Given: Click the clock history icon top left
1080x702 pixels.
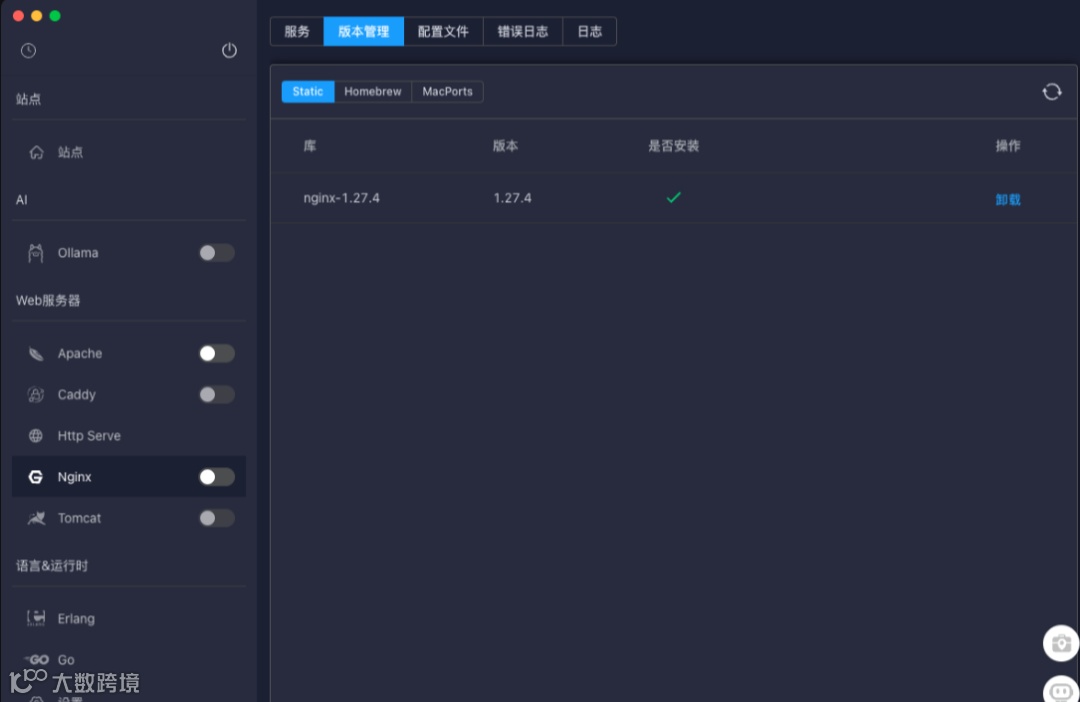Looking at the screenshot, I should pos(28,50).
